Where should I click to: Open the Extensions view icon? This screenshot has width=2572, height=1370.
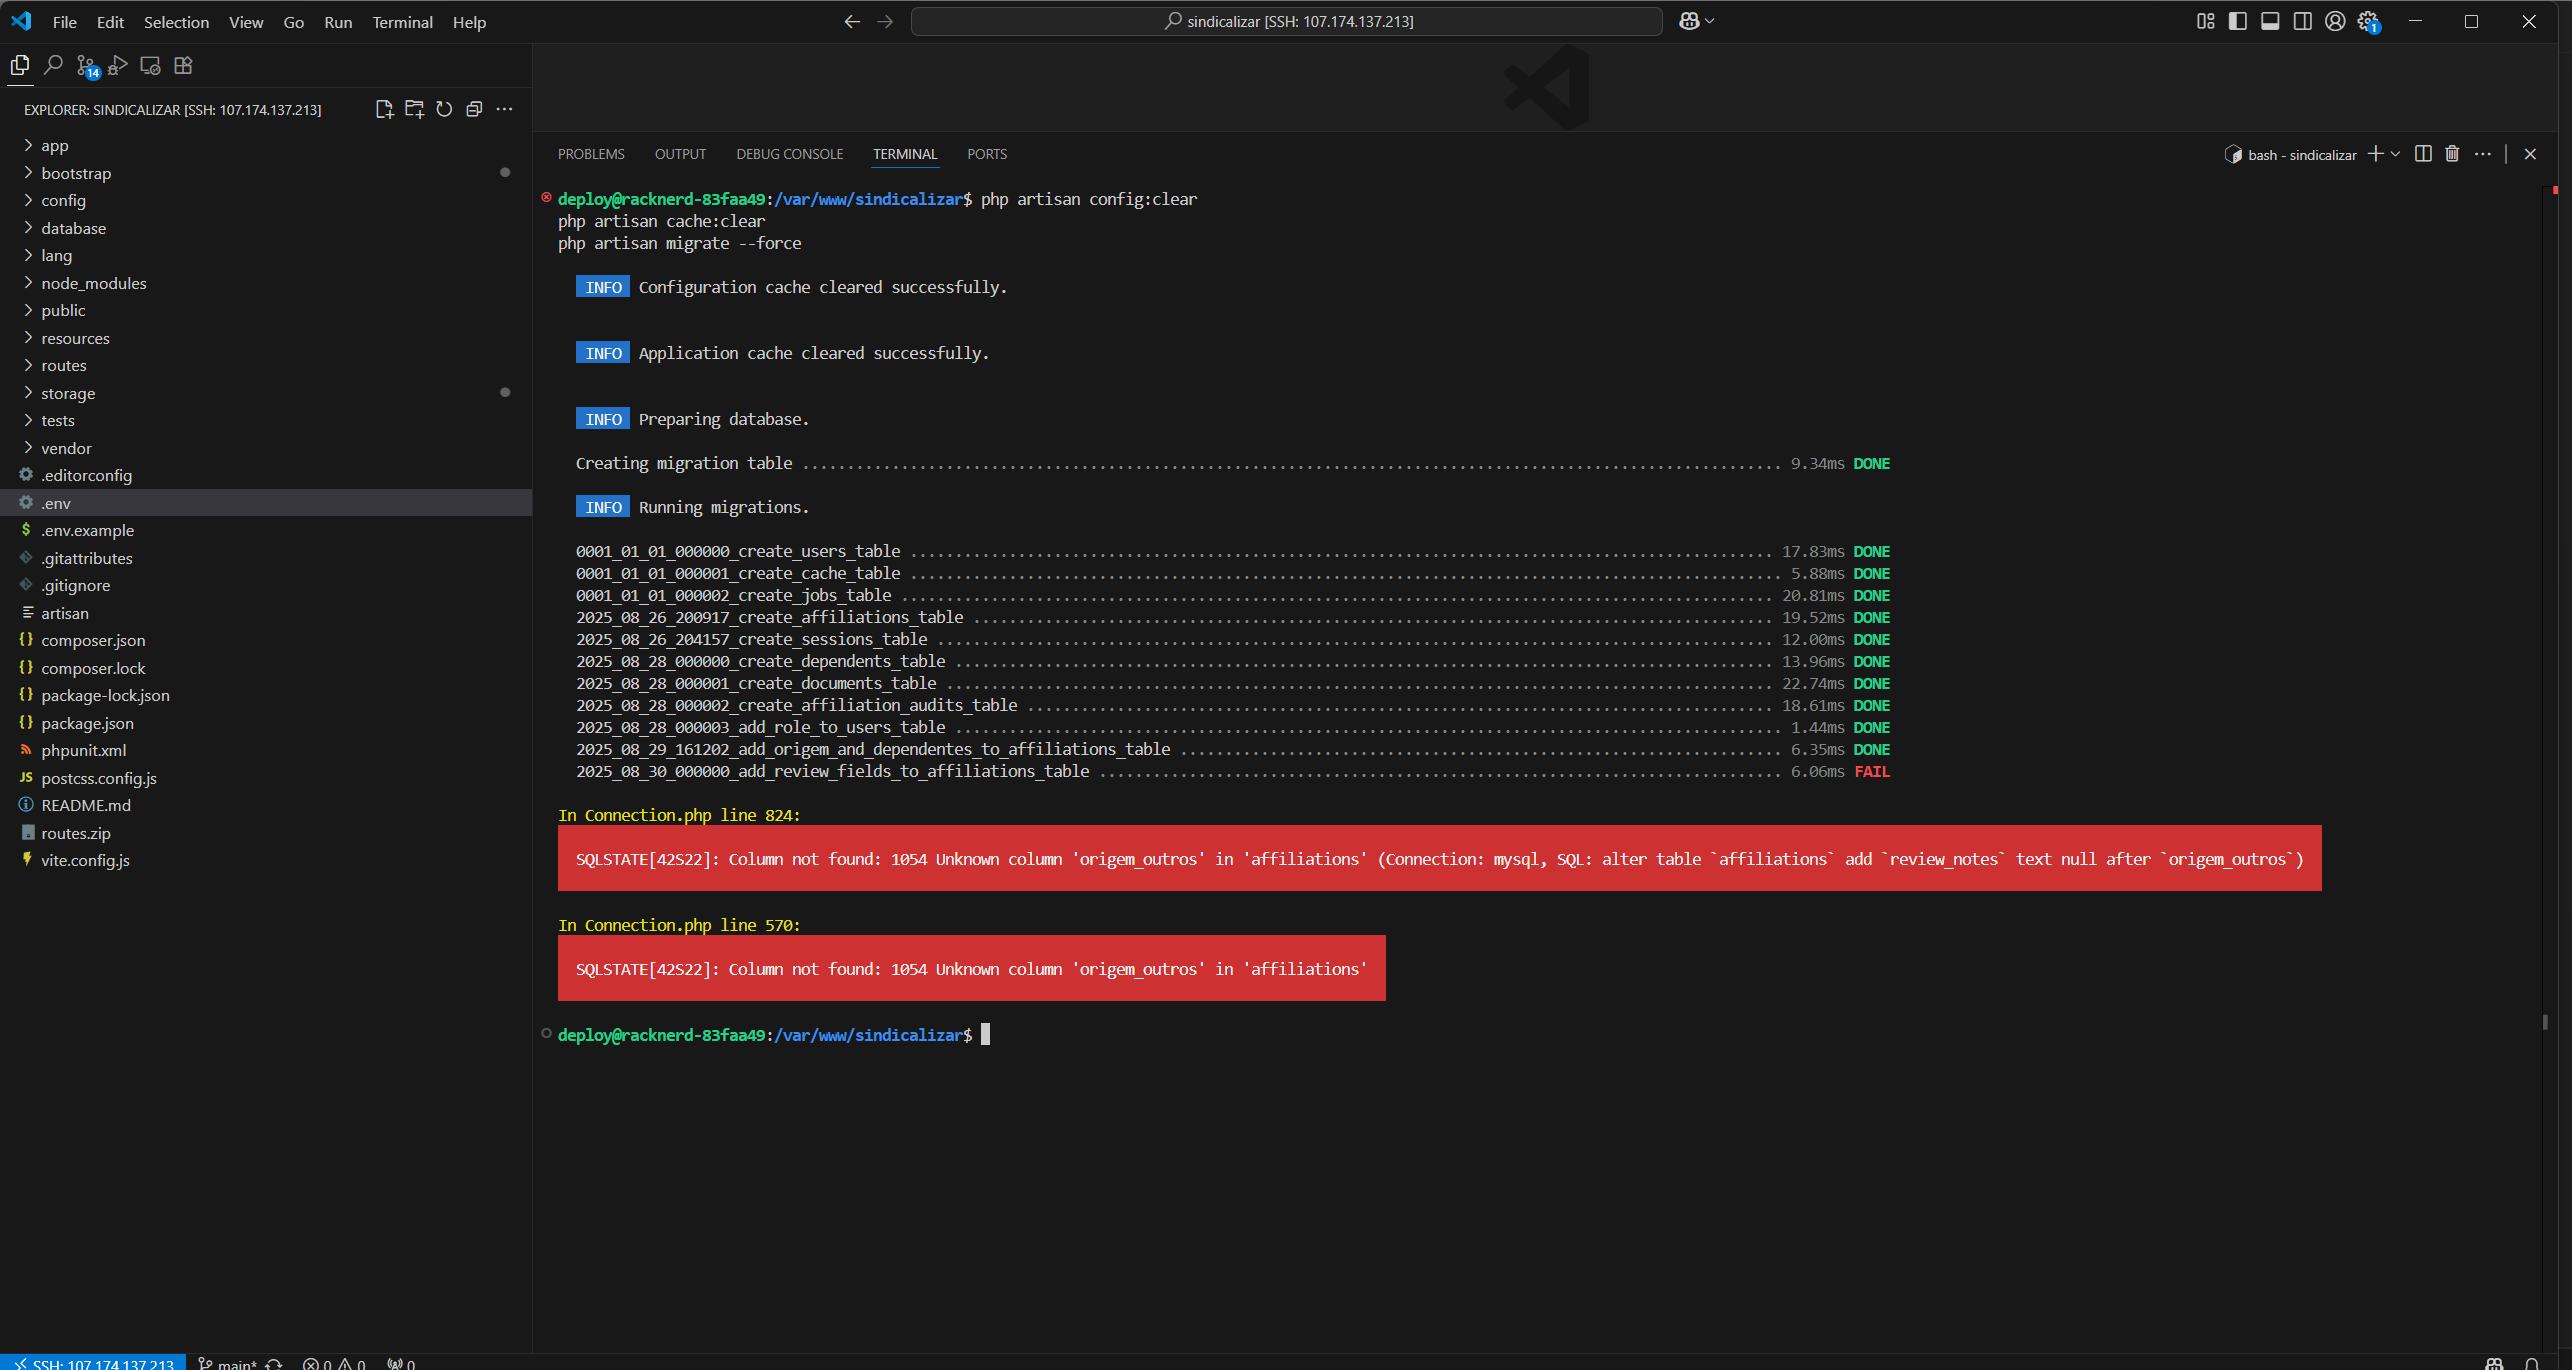click(x=183, y=66)
